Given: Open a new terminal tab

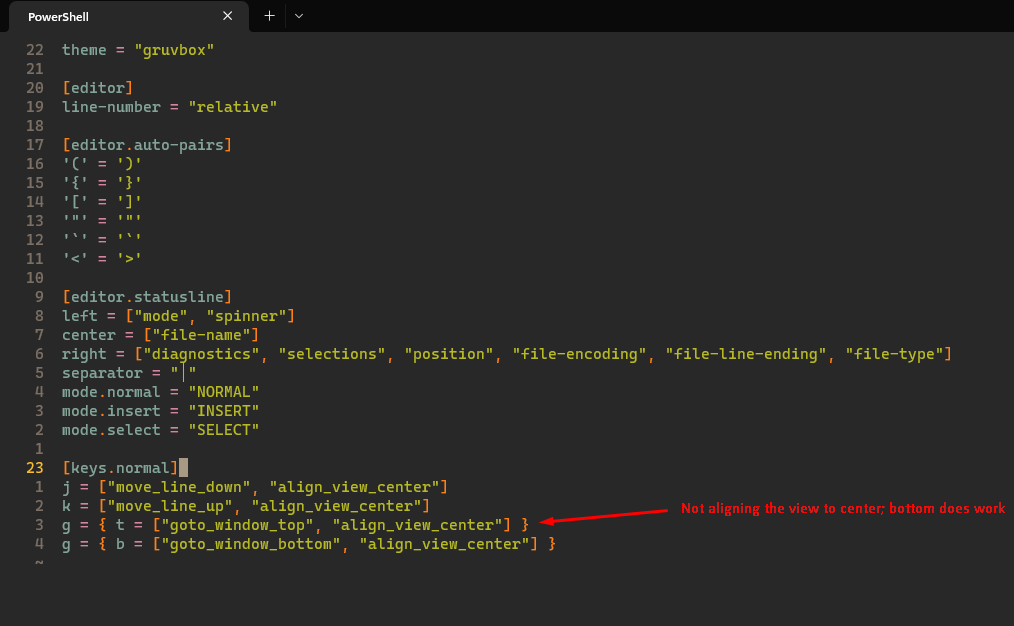Looking at the screenshot, I should pos(269,16).
